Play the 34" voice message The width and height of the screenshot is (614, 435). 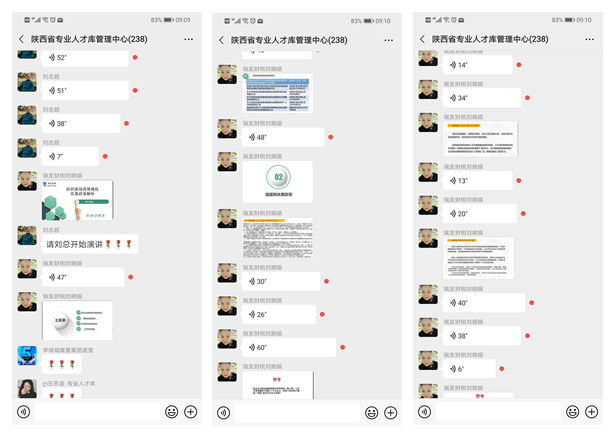(x=482, y=98)
